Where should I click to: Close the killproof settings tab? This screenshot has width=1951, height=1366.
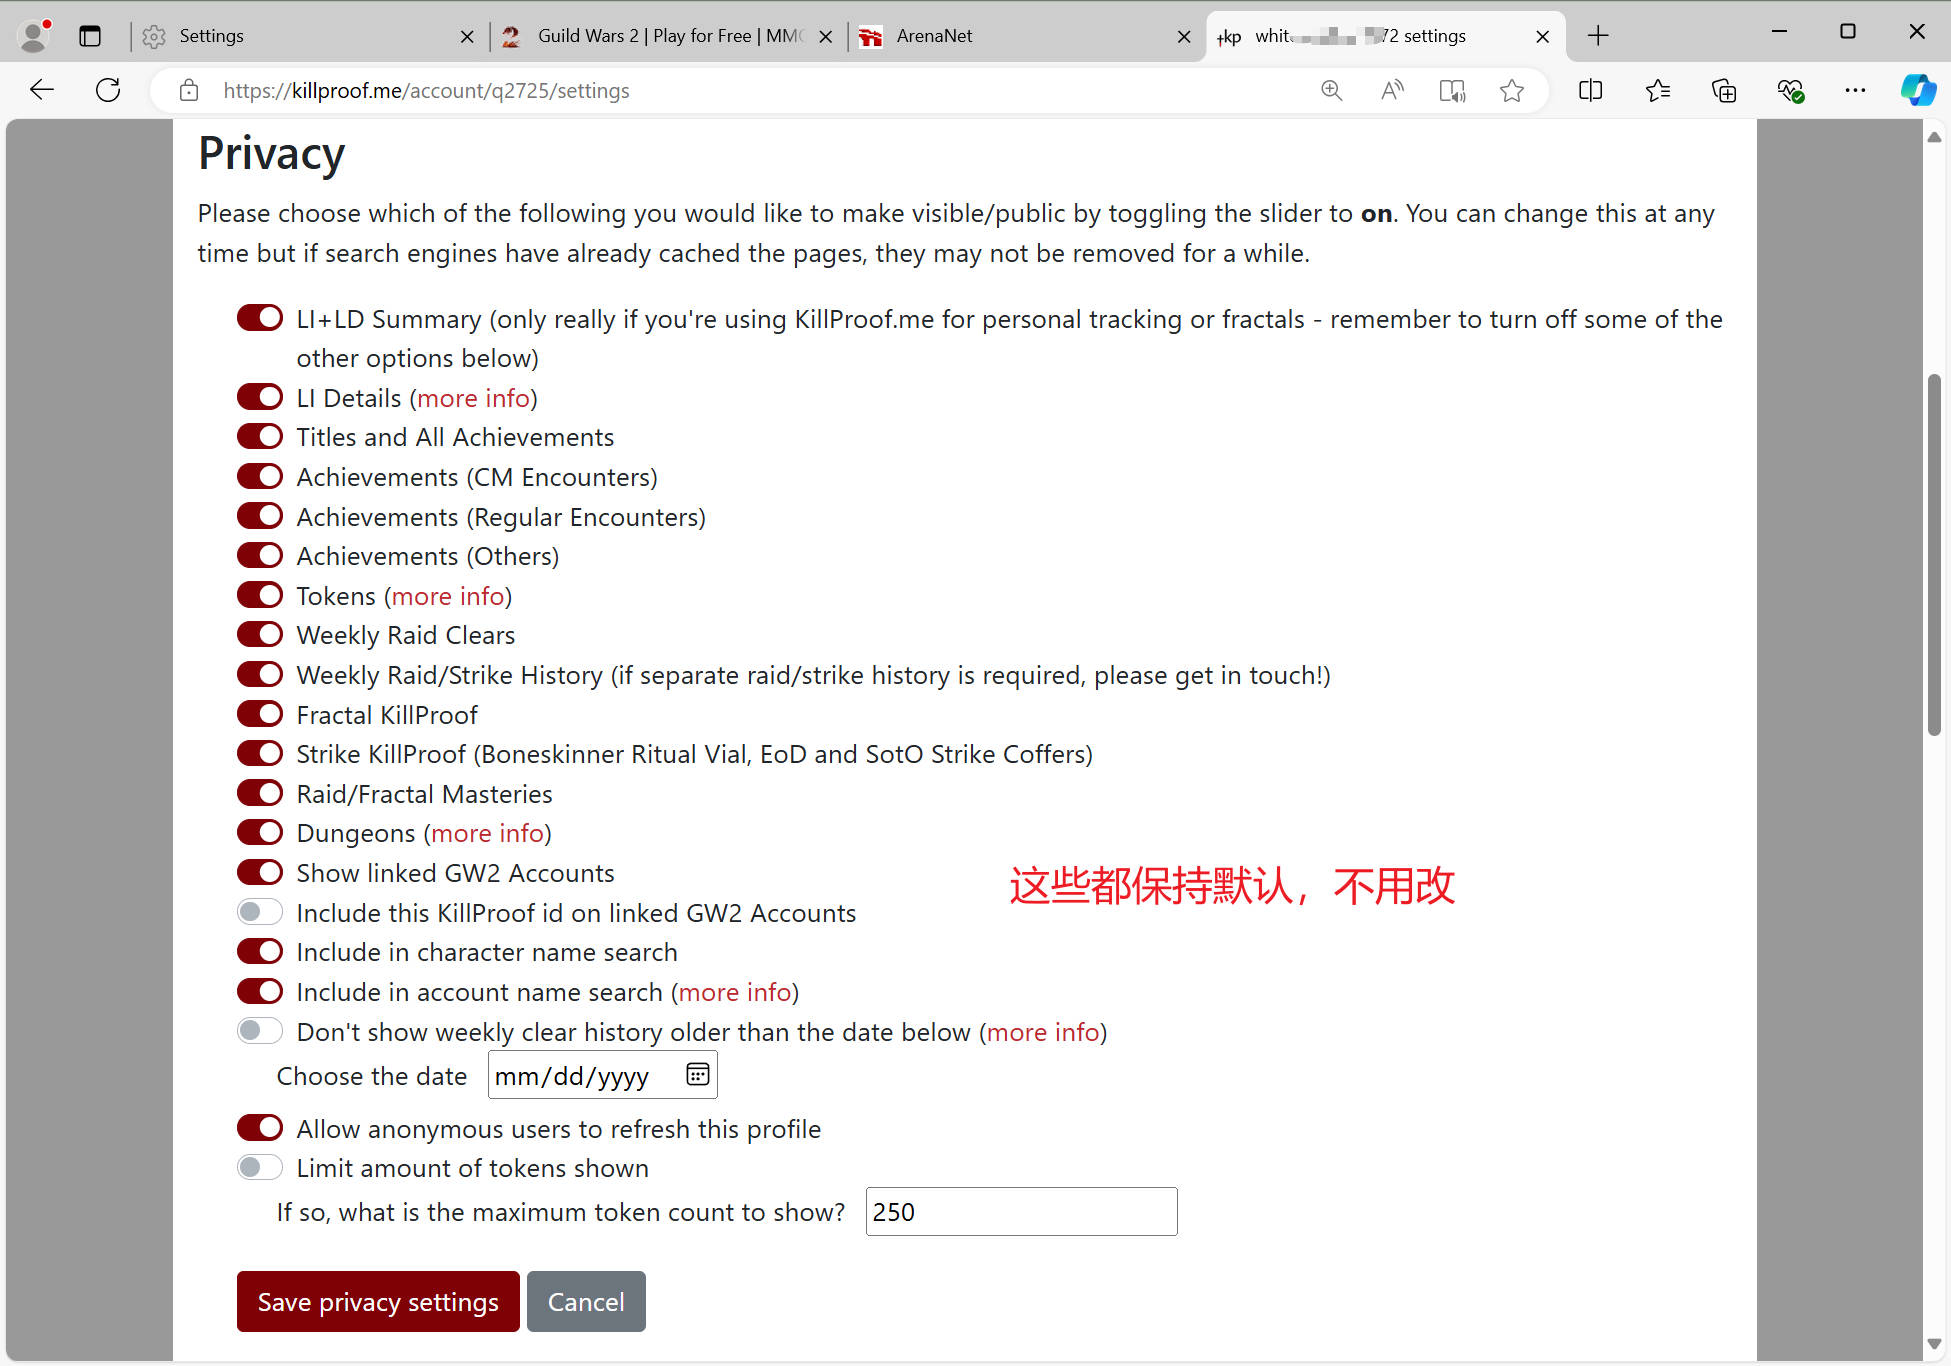[x=1543, y=36]
